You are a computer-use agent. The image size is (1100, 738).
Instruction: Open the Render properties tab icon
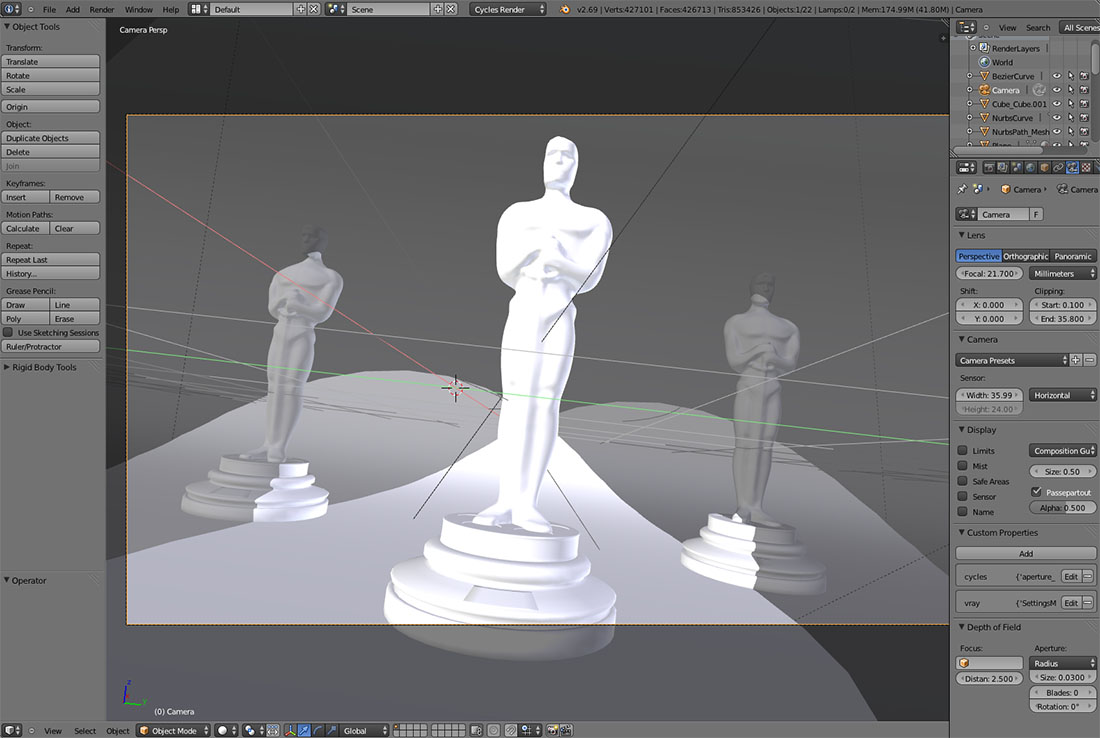[989, 168]
